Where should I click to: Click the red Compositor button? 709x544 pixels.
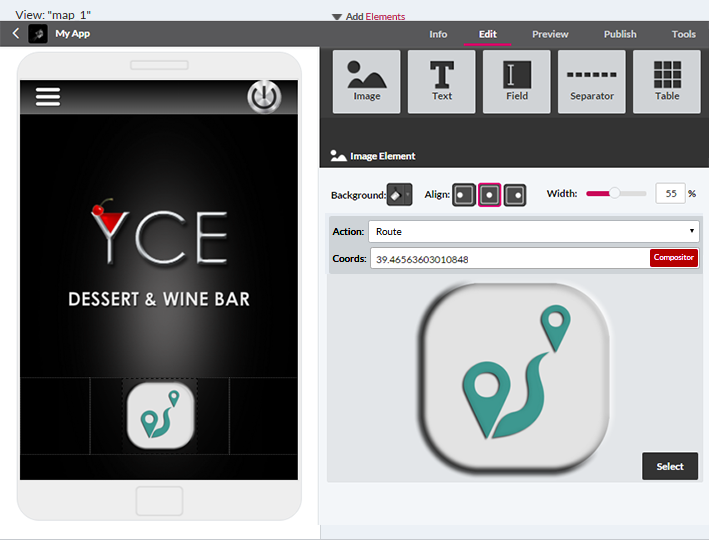point(674,257)
